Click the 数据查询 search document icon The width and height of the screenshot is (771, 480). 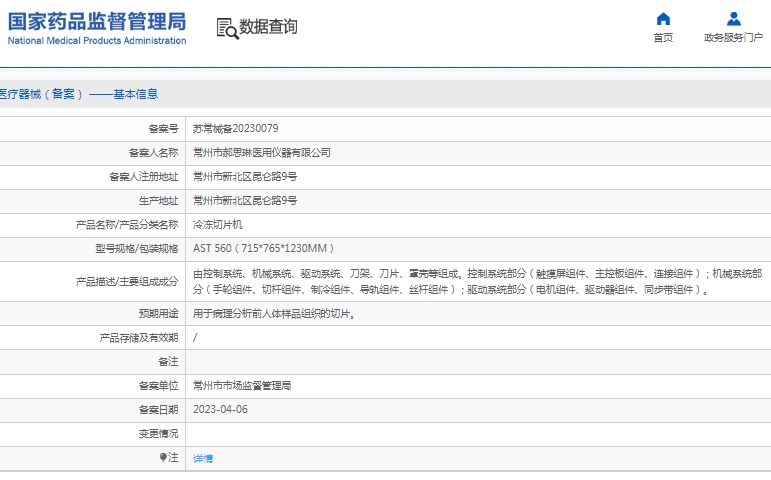click(227, 29)
